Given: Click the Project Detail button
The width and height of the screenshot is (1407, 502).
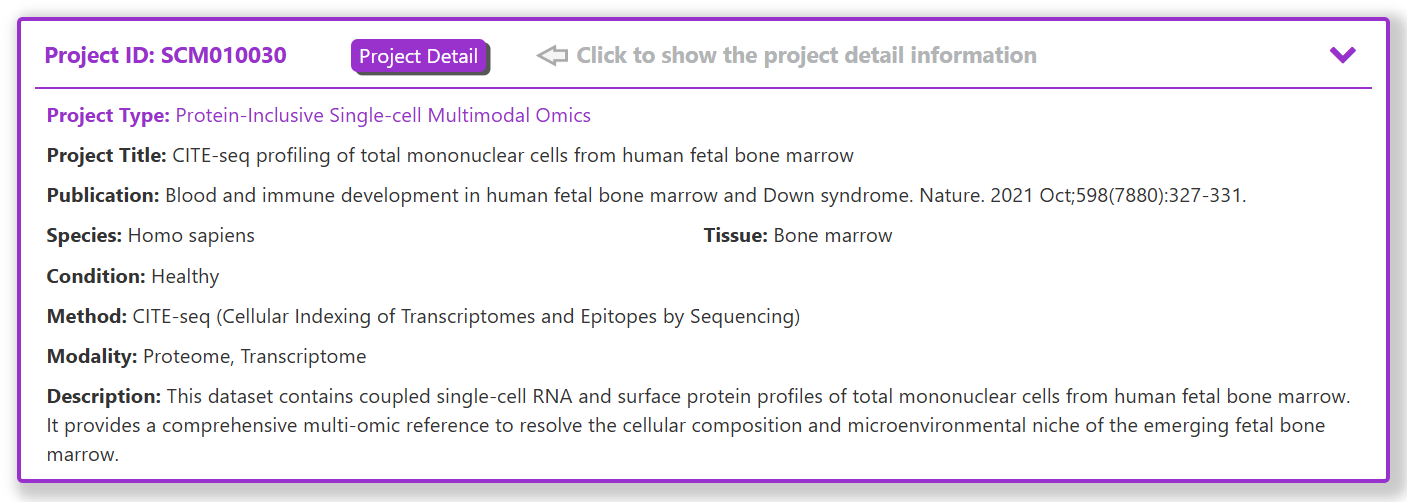Looking at the screenshot, I should (x=418, y=56).
